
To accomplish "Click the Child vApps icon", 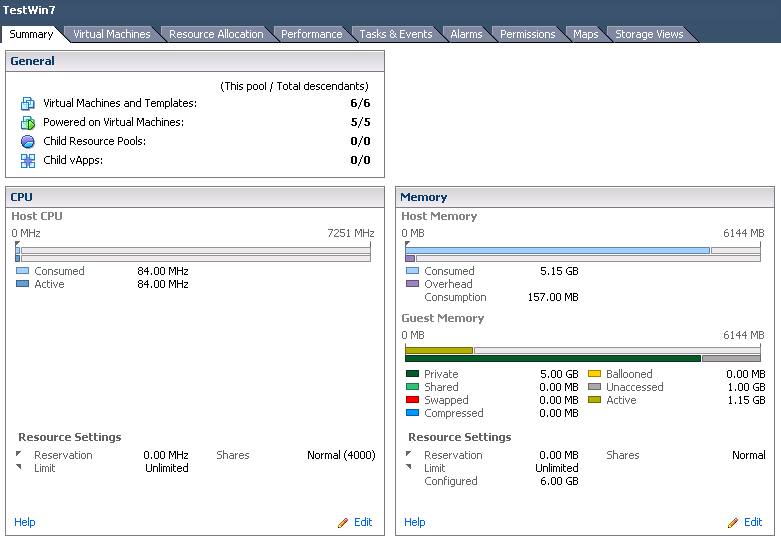I will coord(27,160).
